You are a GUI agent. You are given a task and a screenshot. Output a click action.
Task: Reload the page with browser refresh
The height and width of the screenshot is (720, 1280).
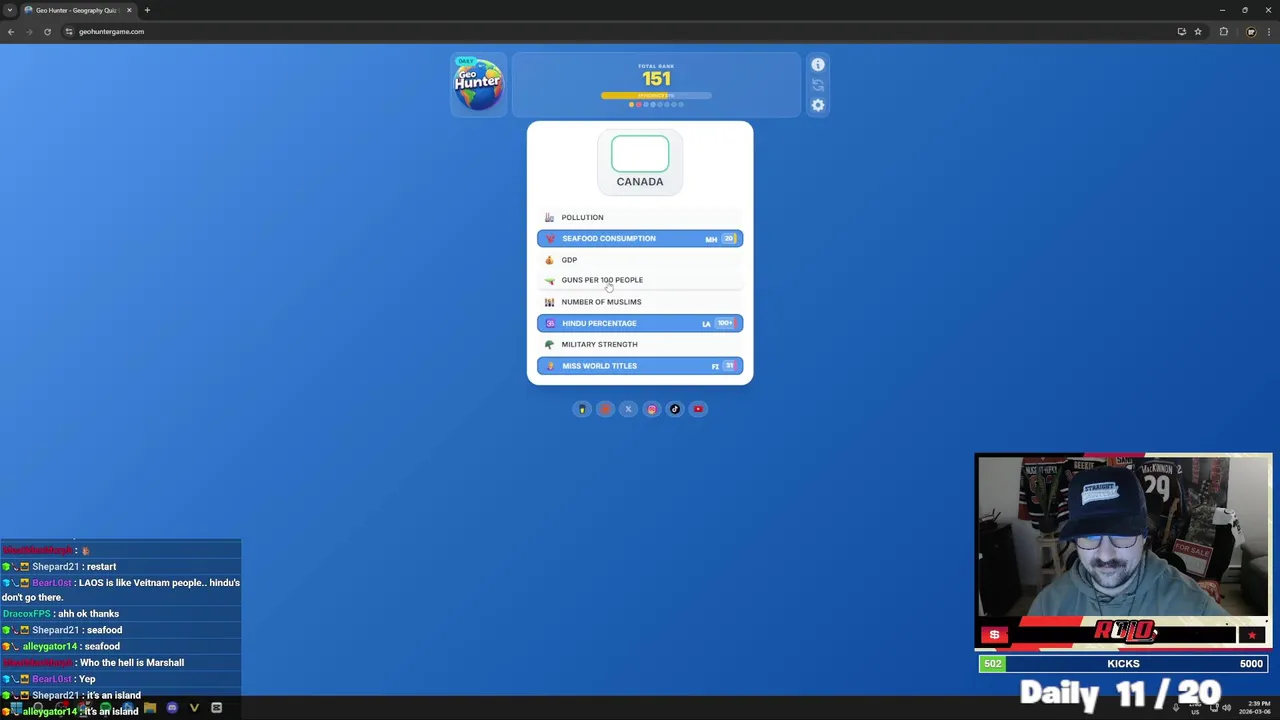(47, 31)
